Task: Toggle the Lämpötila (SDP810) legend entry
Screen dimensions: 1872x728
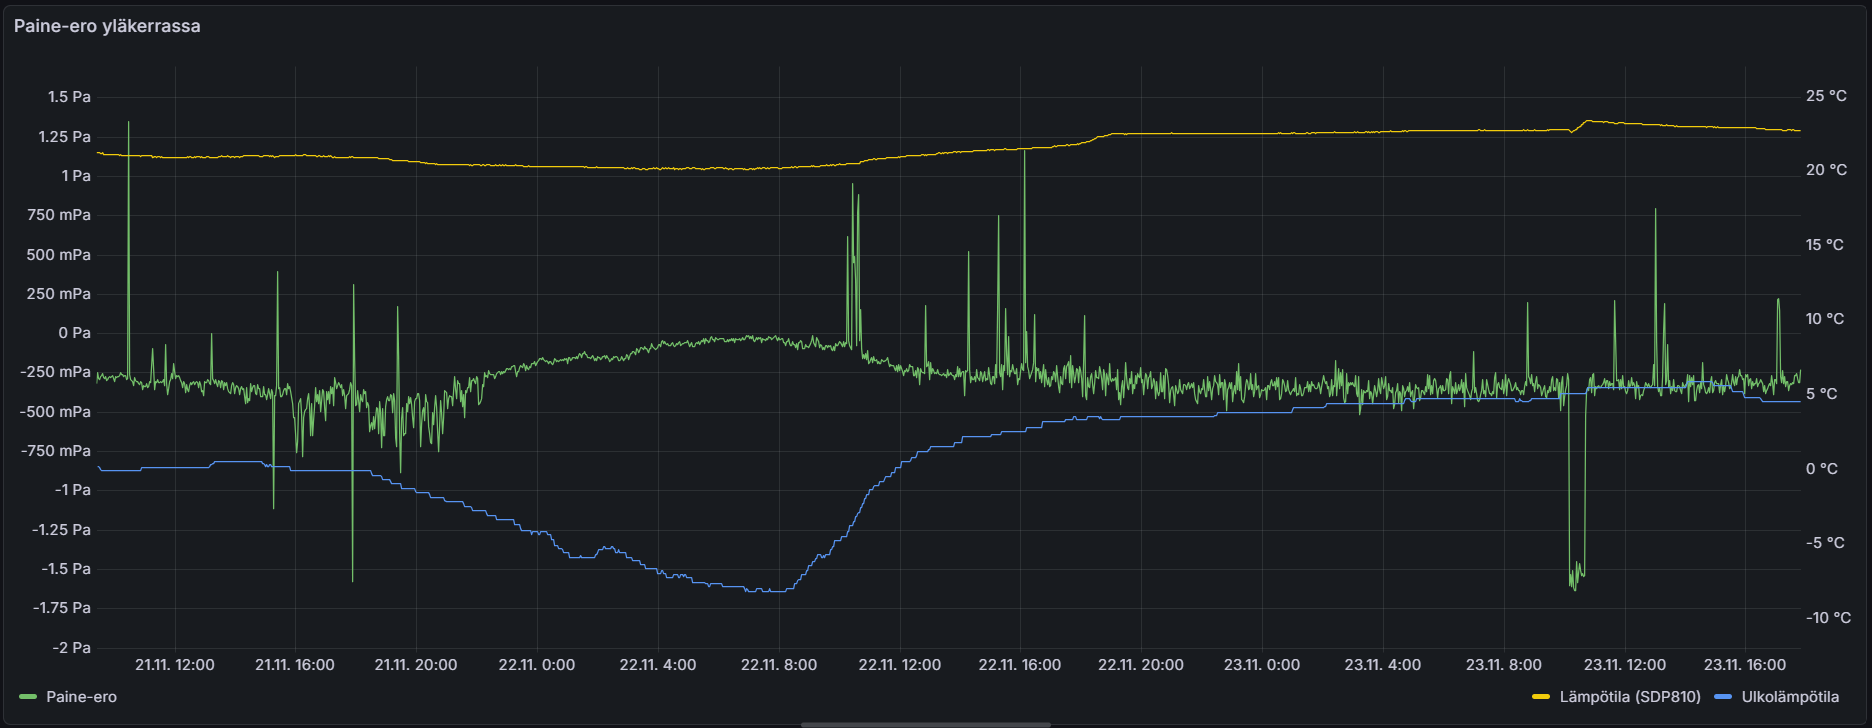Action: [1629, 697]
